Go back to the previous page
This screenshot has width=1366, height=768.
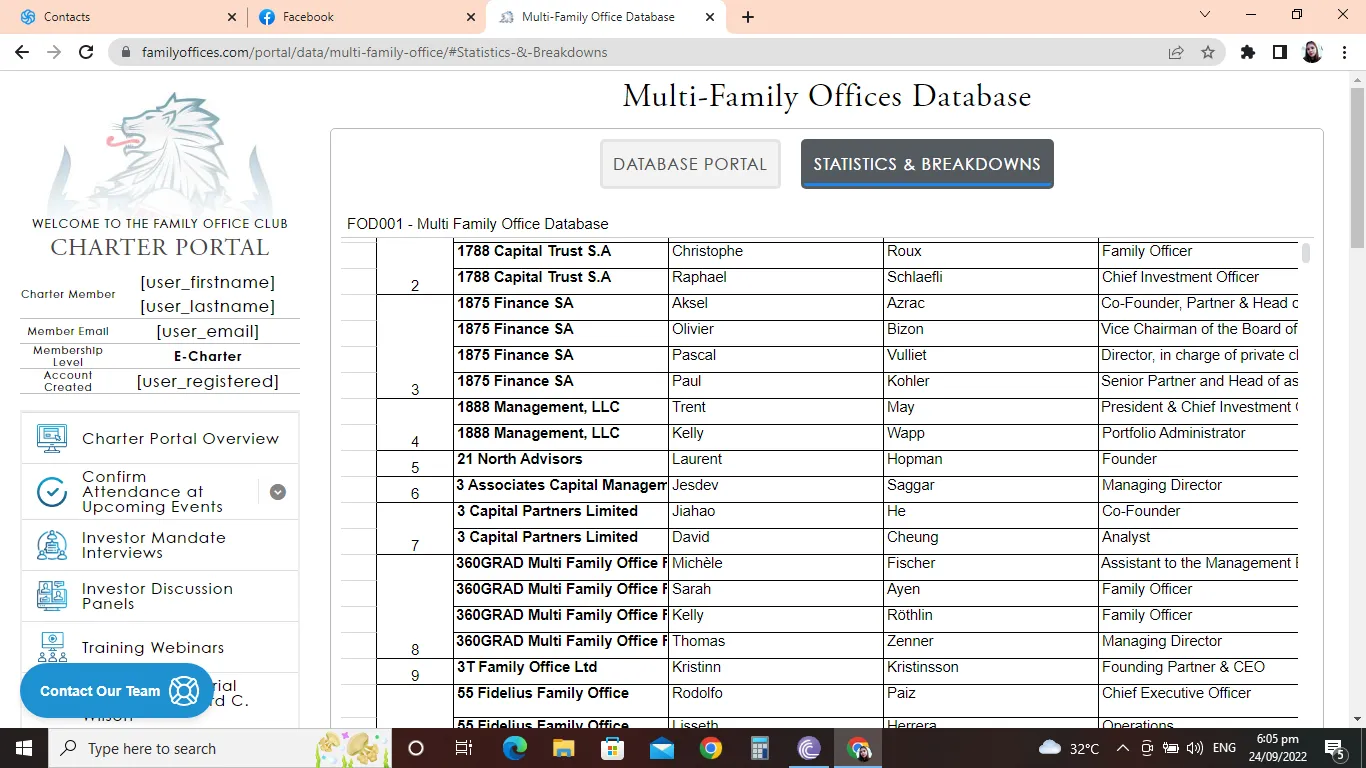22,52
